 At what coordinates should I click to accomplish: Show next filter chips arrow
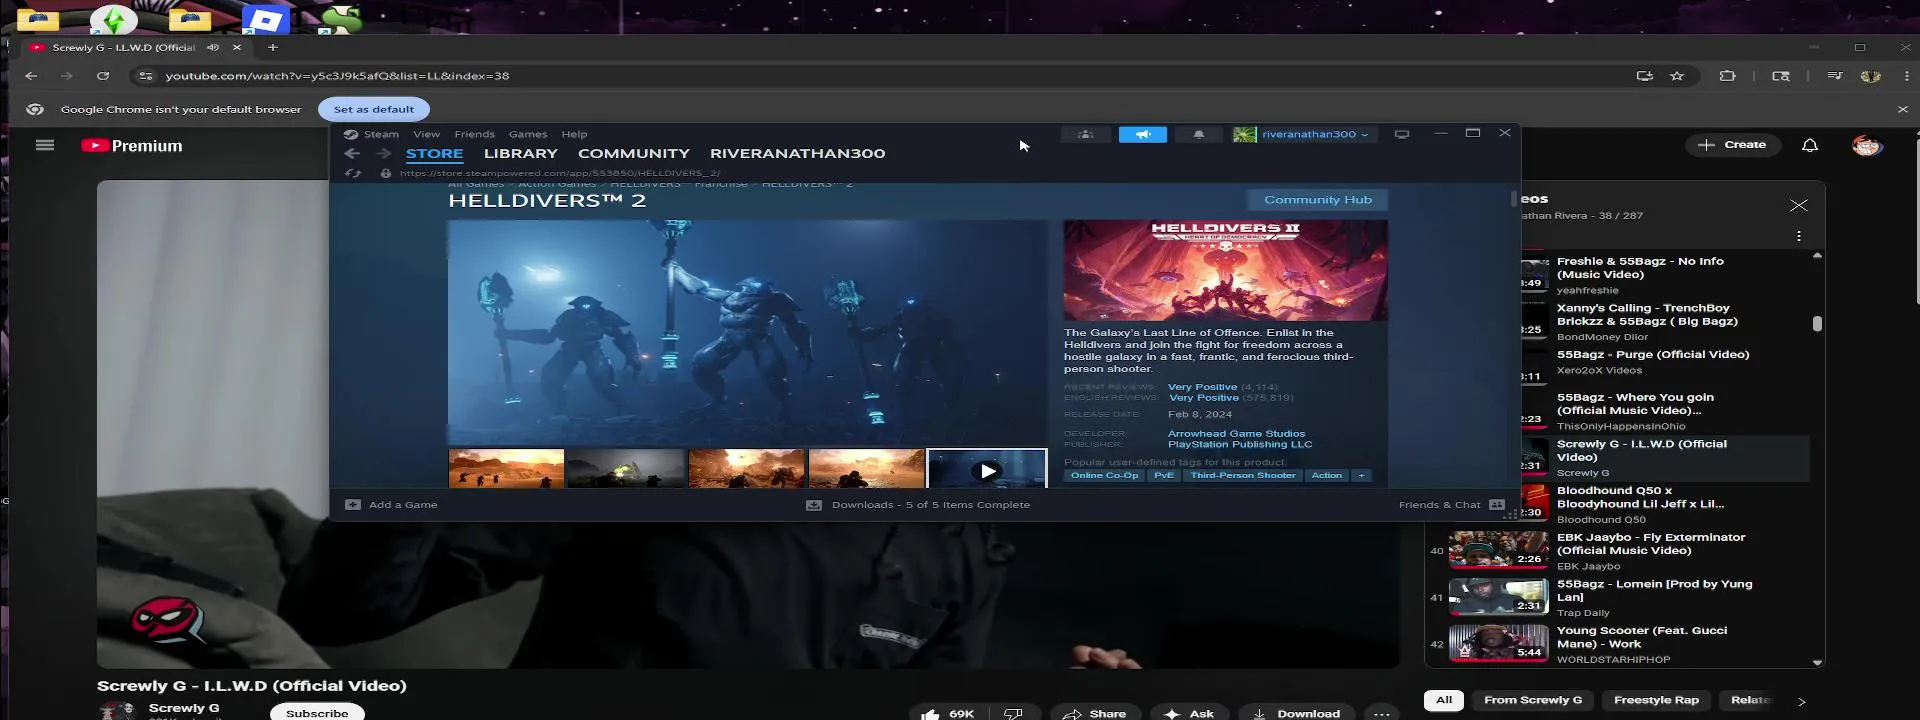1801,701
